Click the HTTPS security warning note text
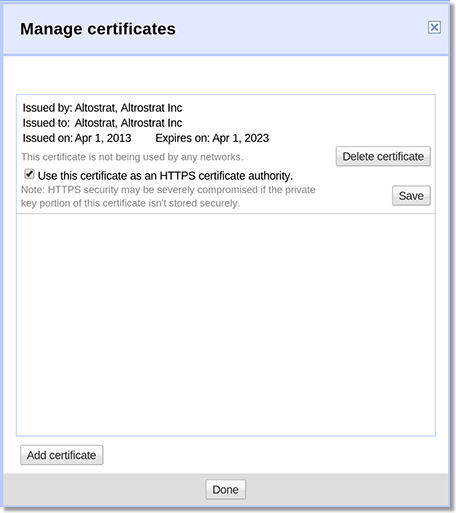Viewport: 456px width, 513px height. click(168, 196)
